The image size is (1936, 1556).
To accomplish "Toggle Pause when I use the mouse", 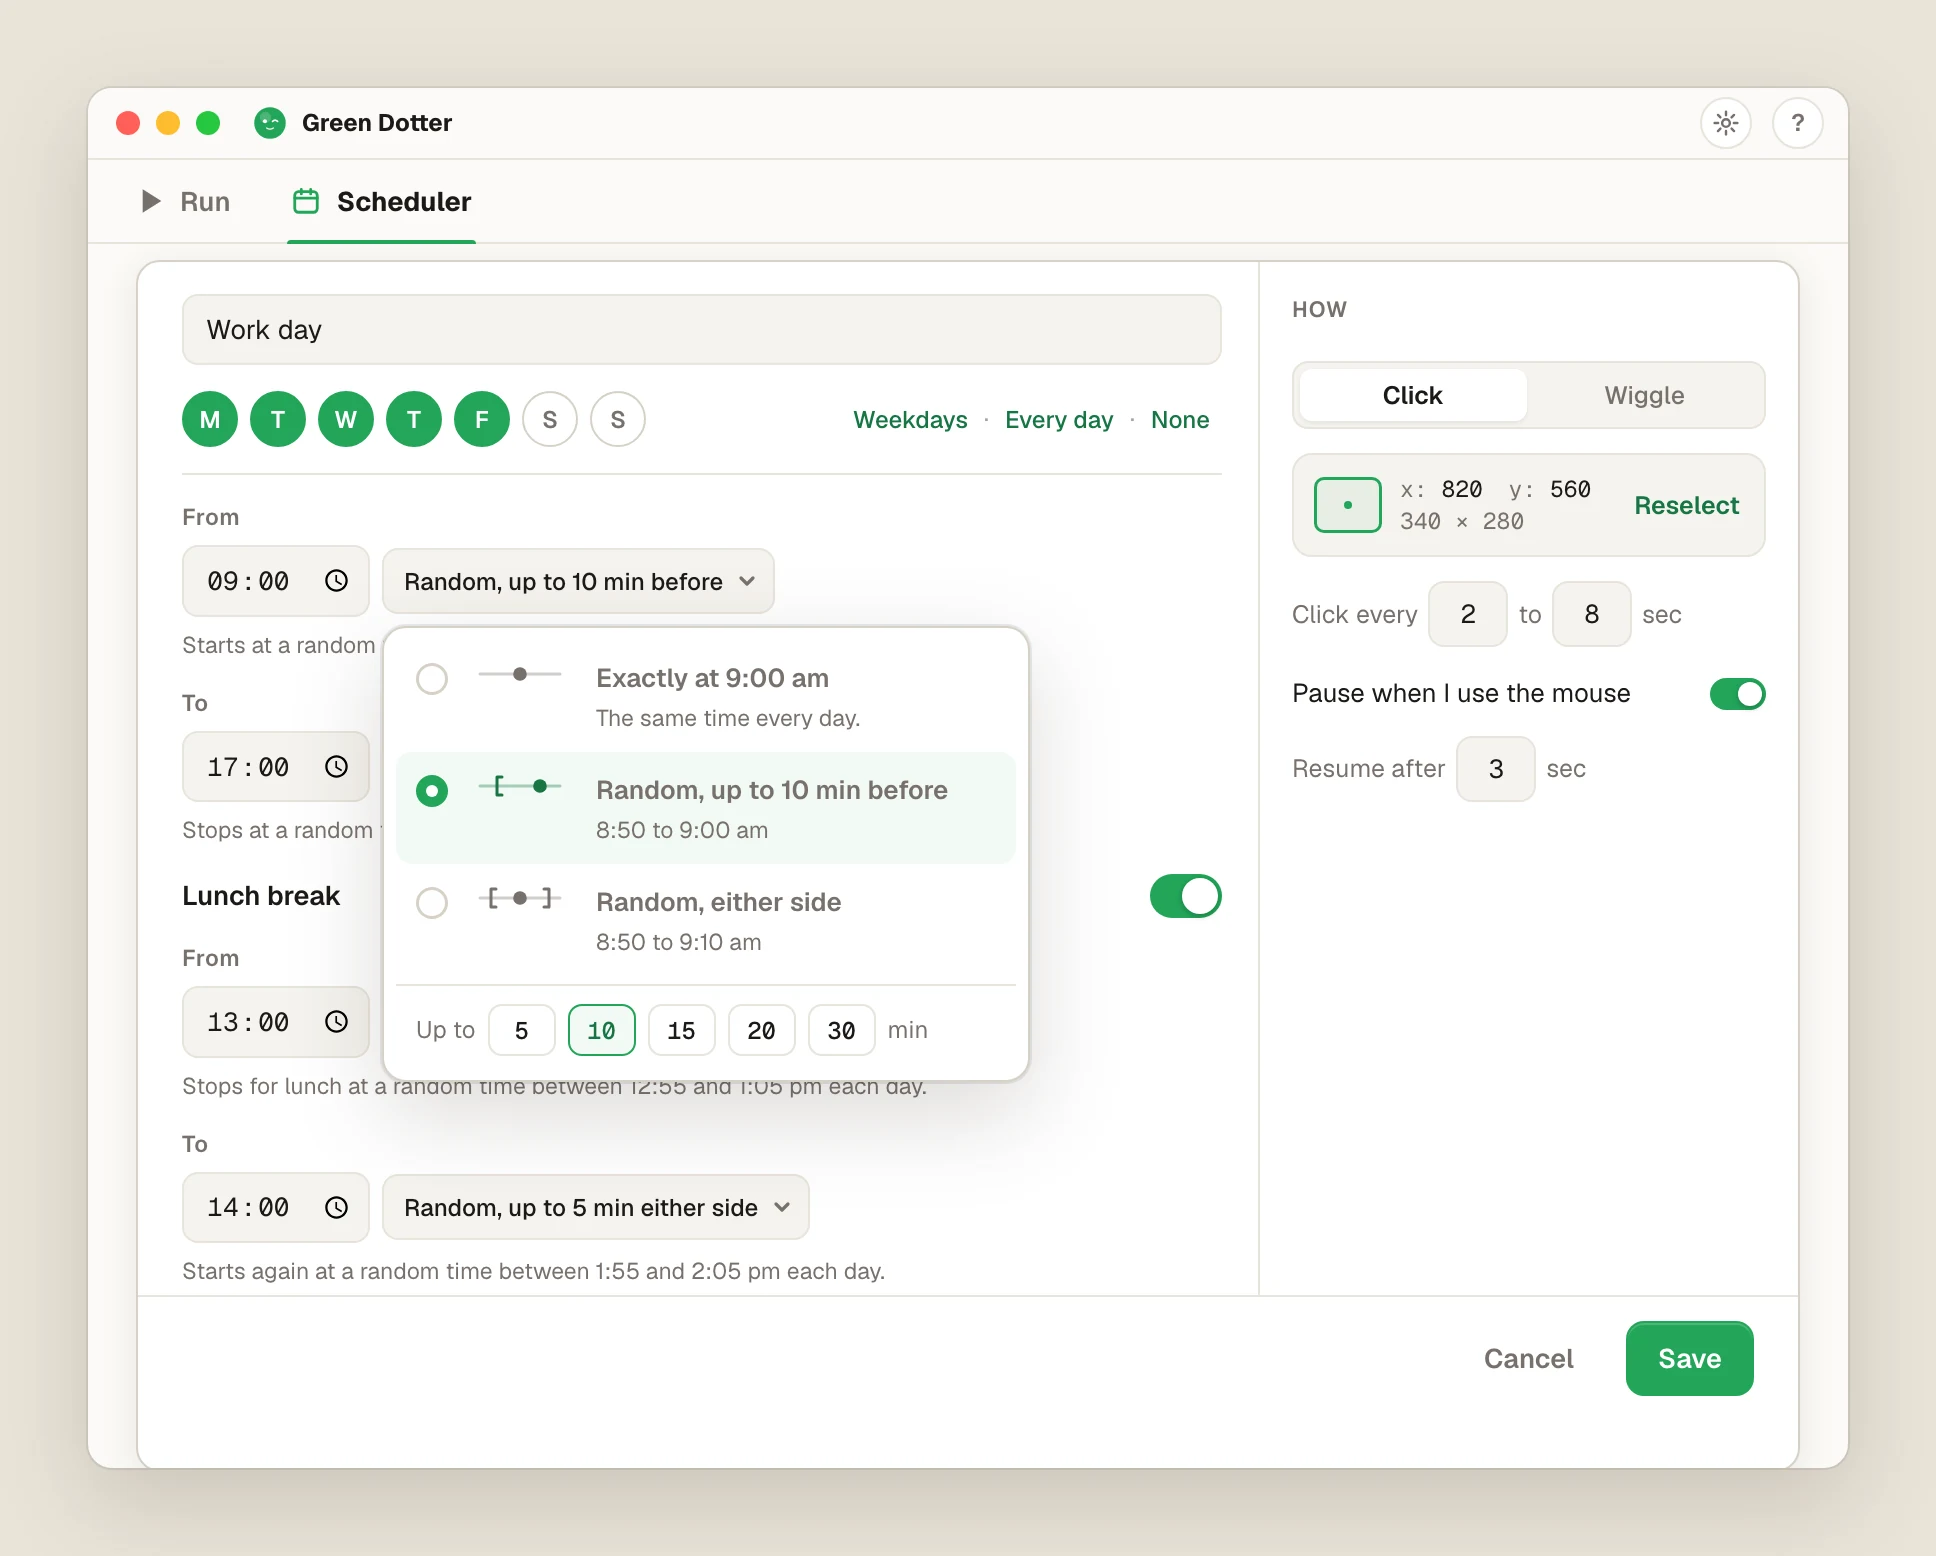I will (x=1738, y=694).
